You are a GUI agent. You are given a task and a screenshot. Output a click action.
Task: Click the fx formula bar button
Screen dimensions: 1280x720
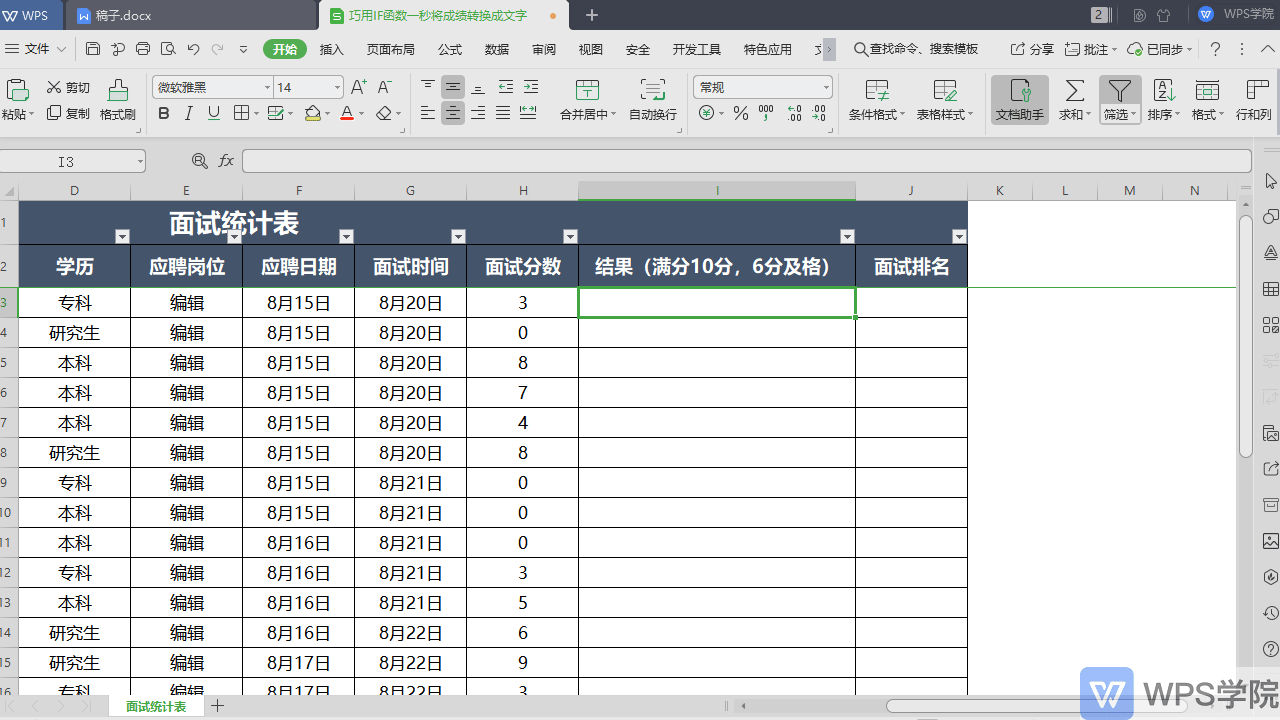pyautogui.click(x=224, y=160)
